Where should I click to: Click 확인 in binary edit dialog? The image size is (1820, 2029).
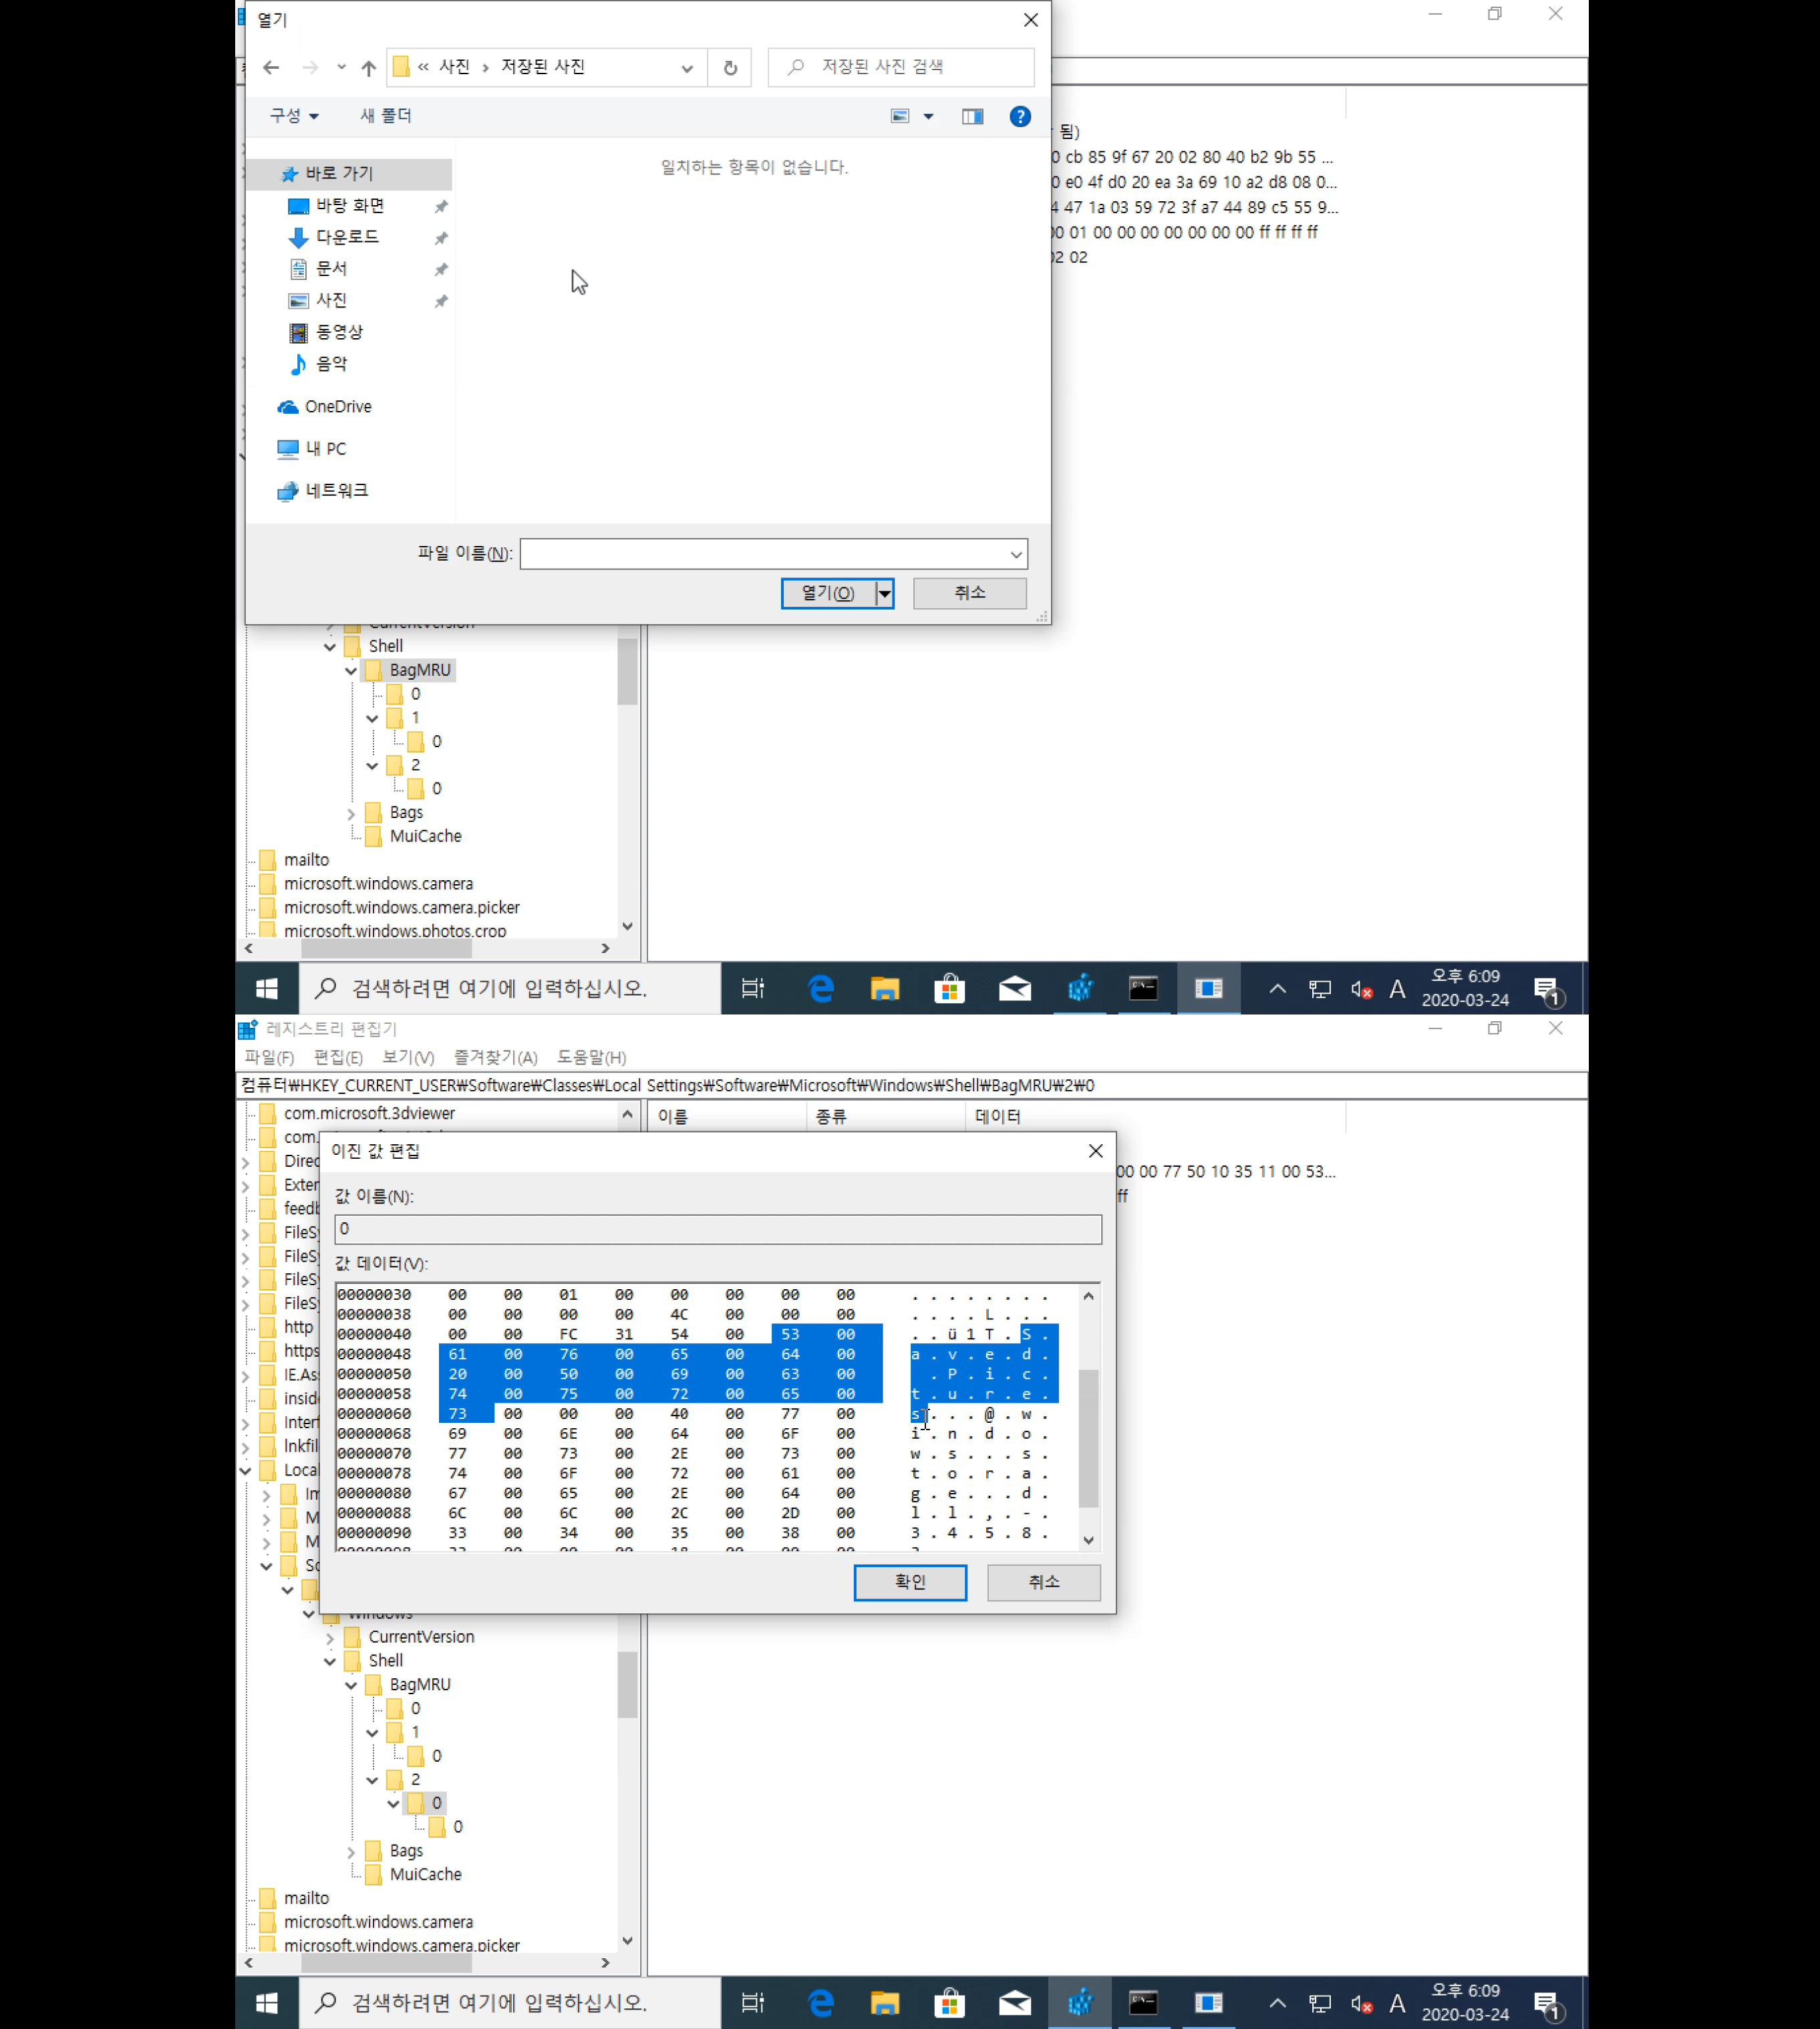909,1582
